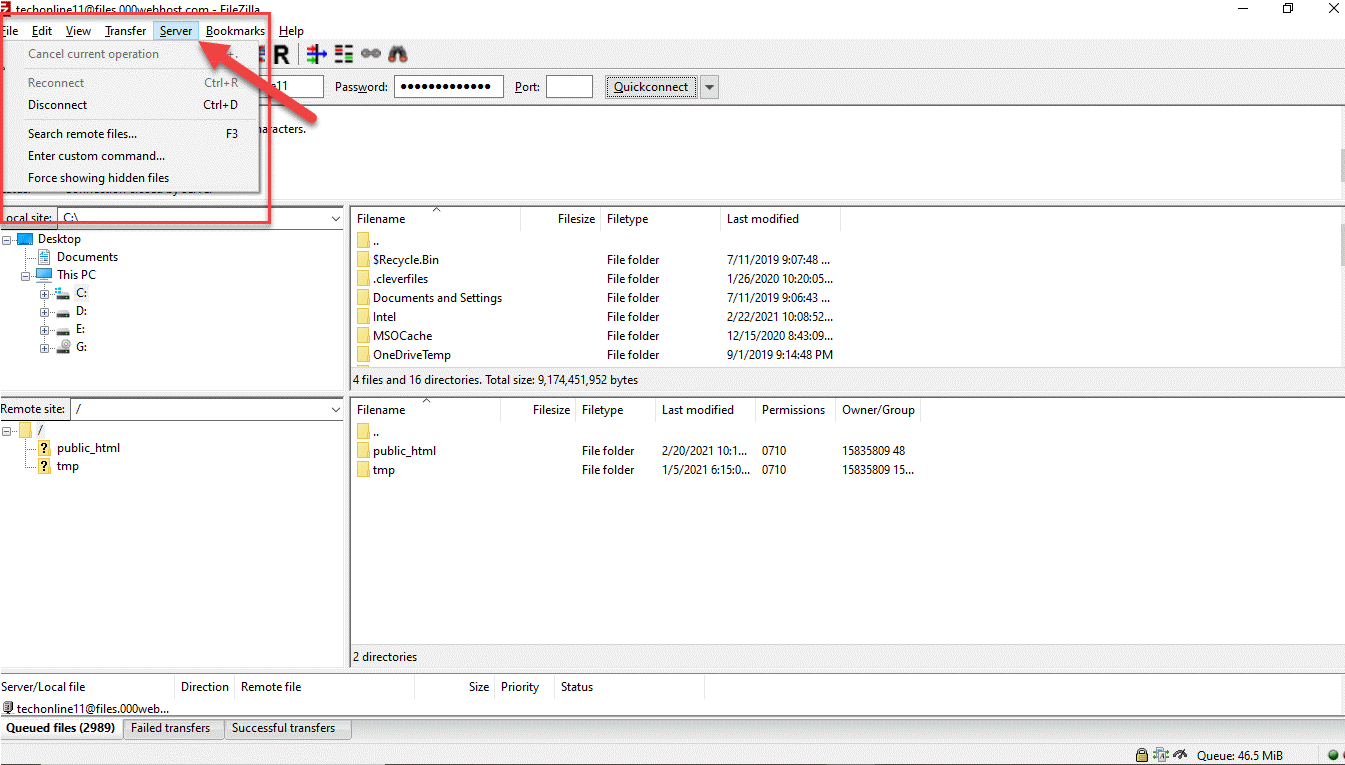This screenshot has height=765, width=1345.
Task: Click the process queue toolbar icon
Action: [x=316, y=53]
